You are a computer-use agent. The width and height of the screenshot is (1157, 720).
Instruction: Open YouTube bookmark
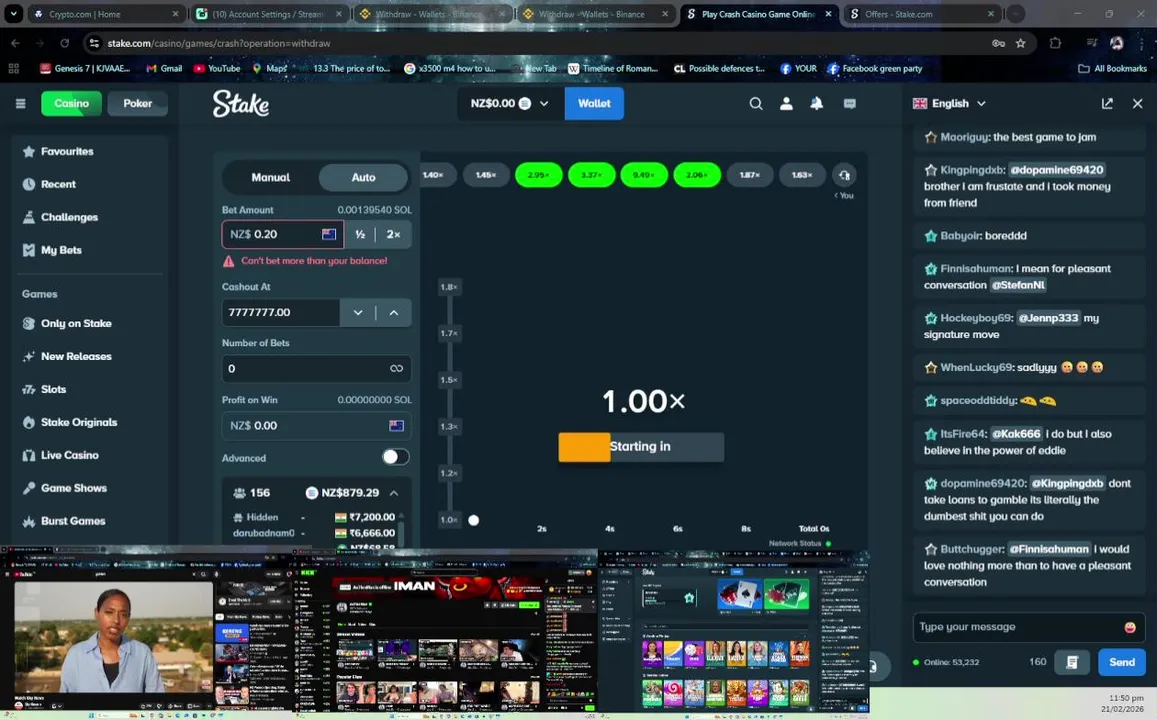tap(217, 68)
